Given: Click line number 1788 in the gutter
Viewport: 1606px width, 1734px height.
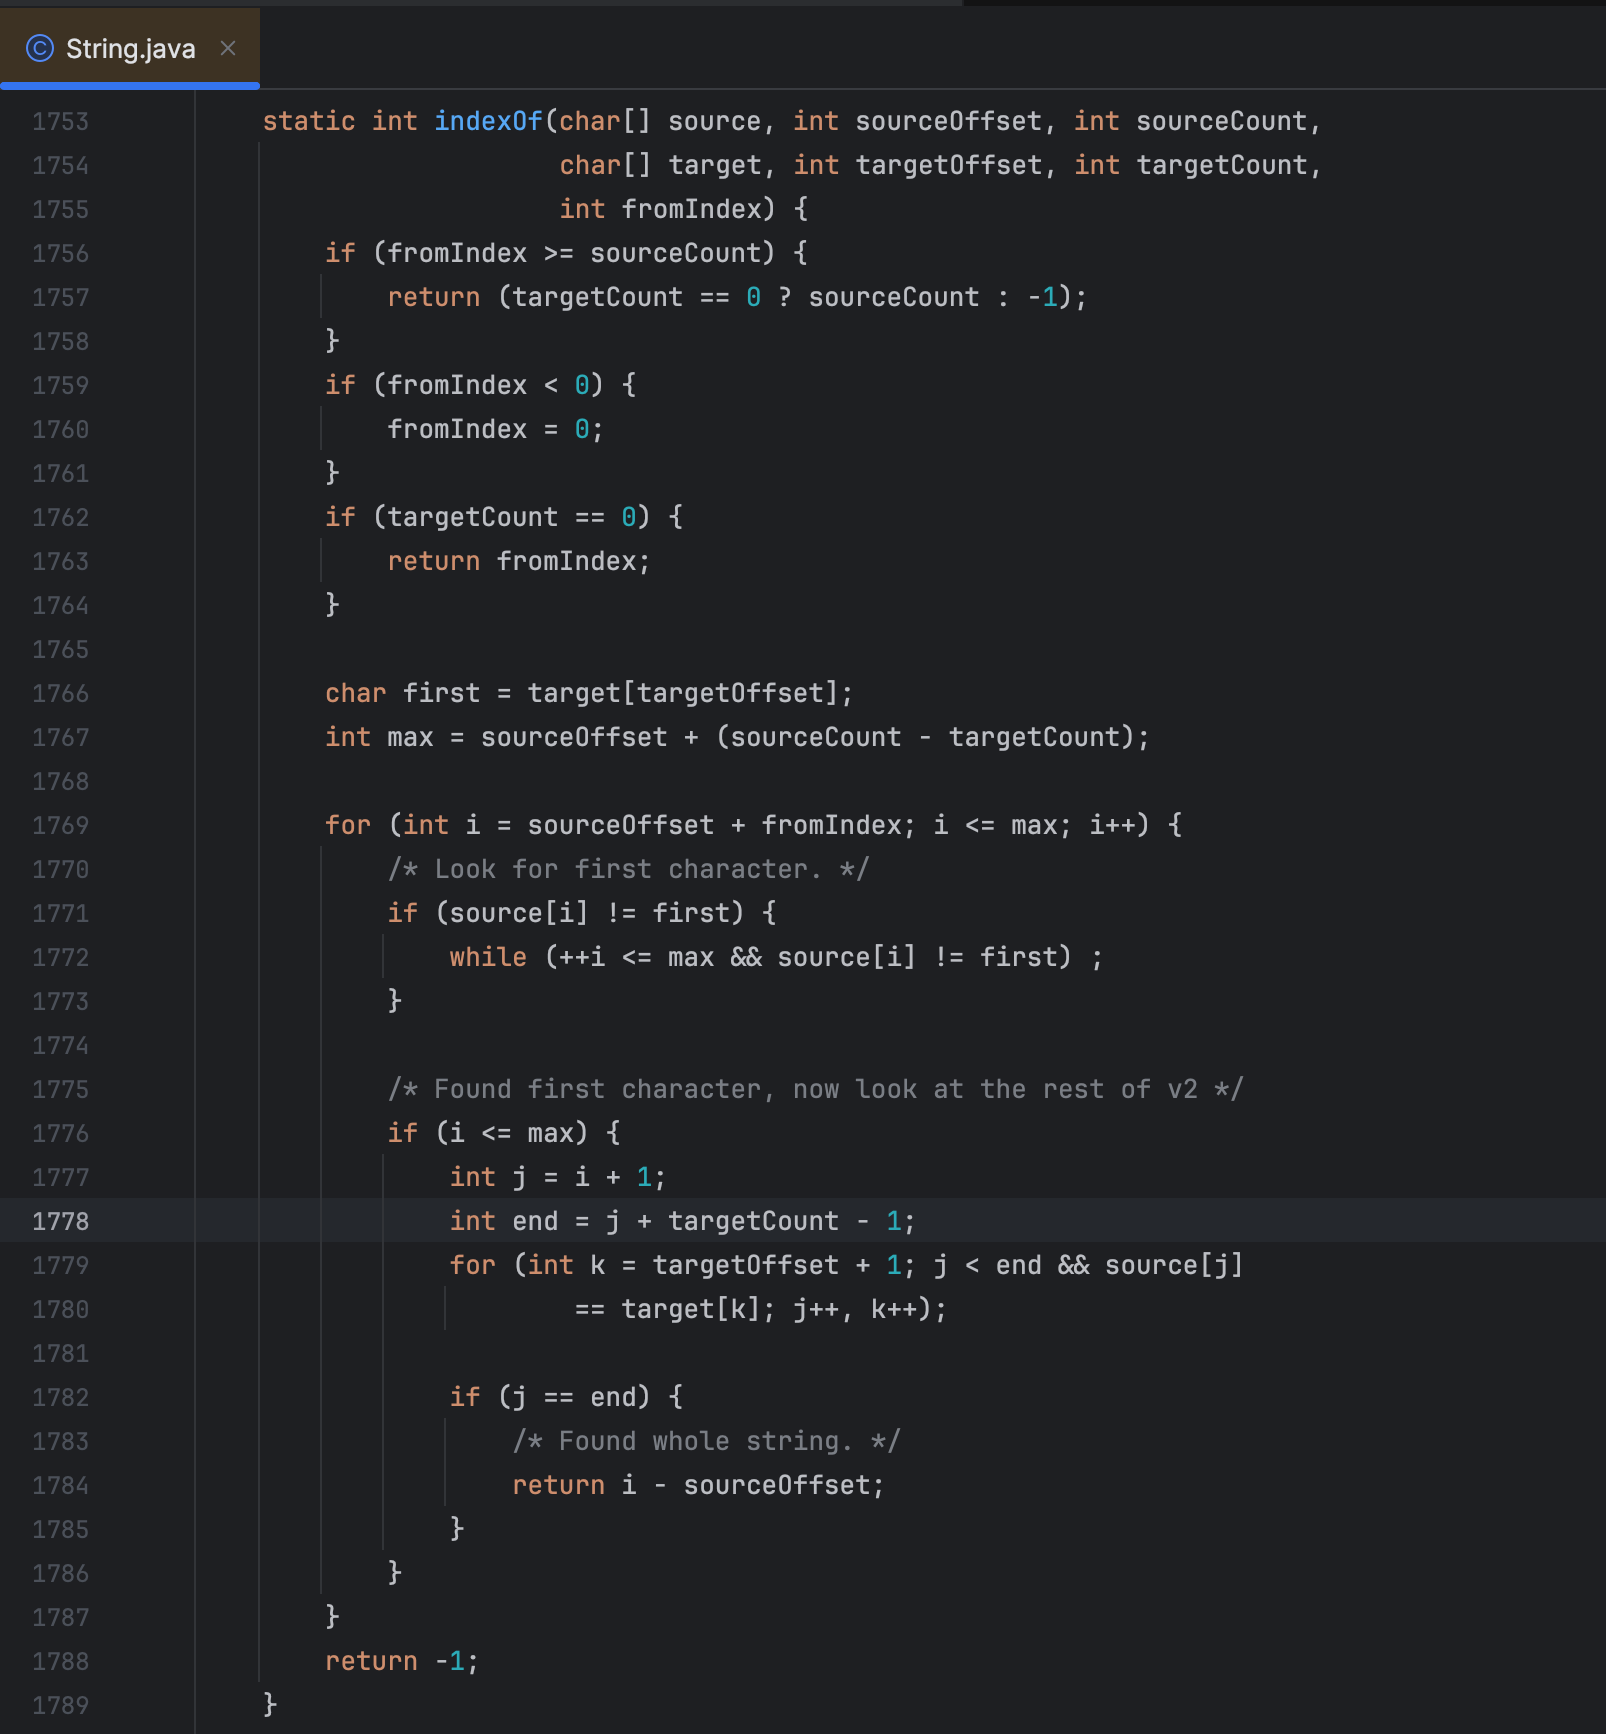Looking at the screenshot, I should [60, 1661].
